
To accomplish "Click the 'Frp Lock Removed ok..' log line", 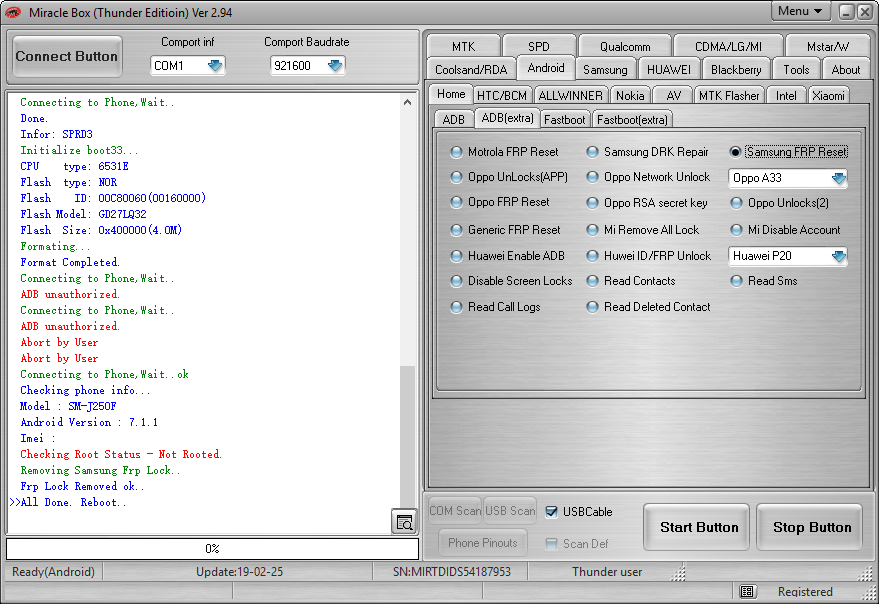I will 82,486.
